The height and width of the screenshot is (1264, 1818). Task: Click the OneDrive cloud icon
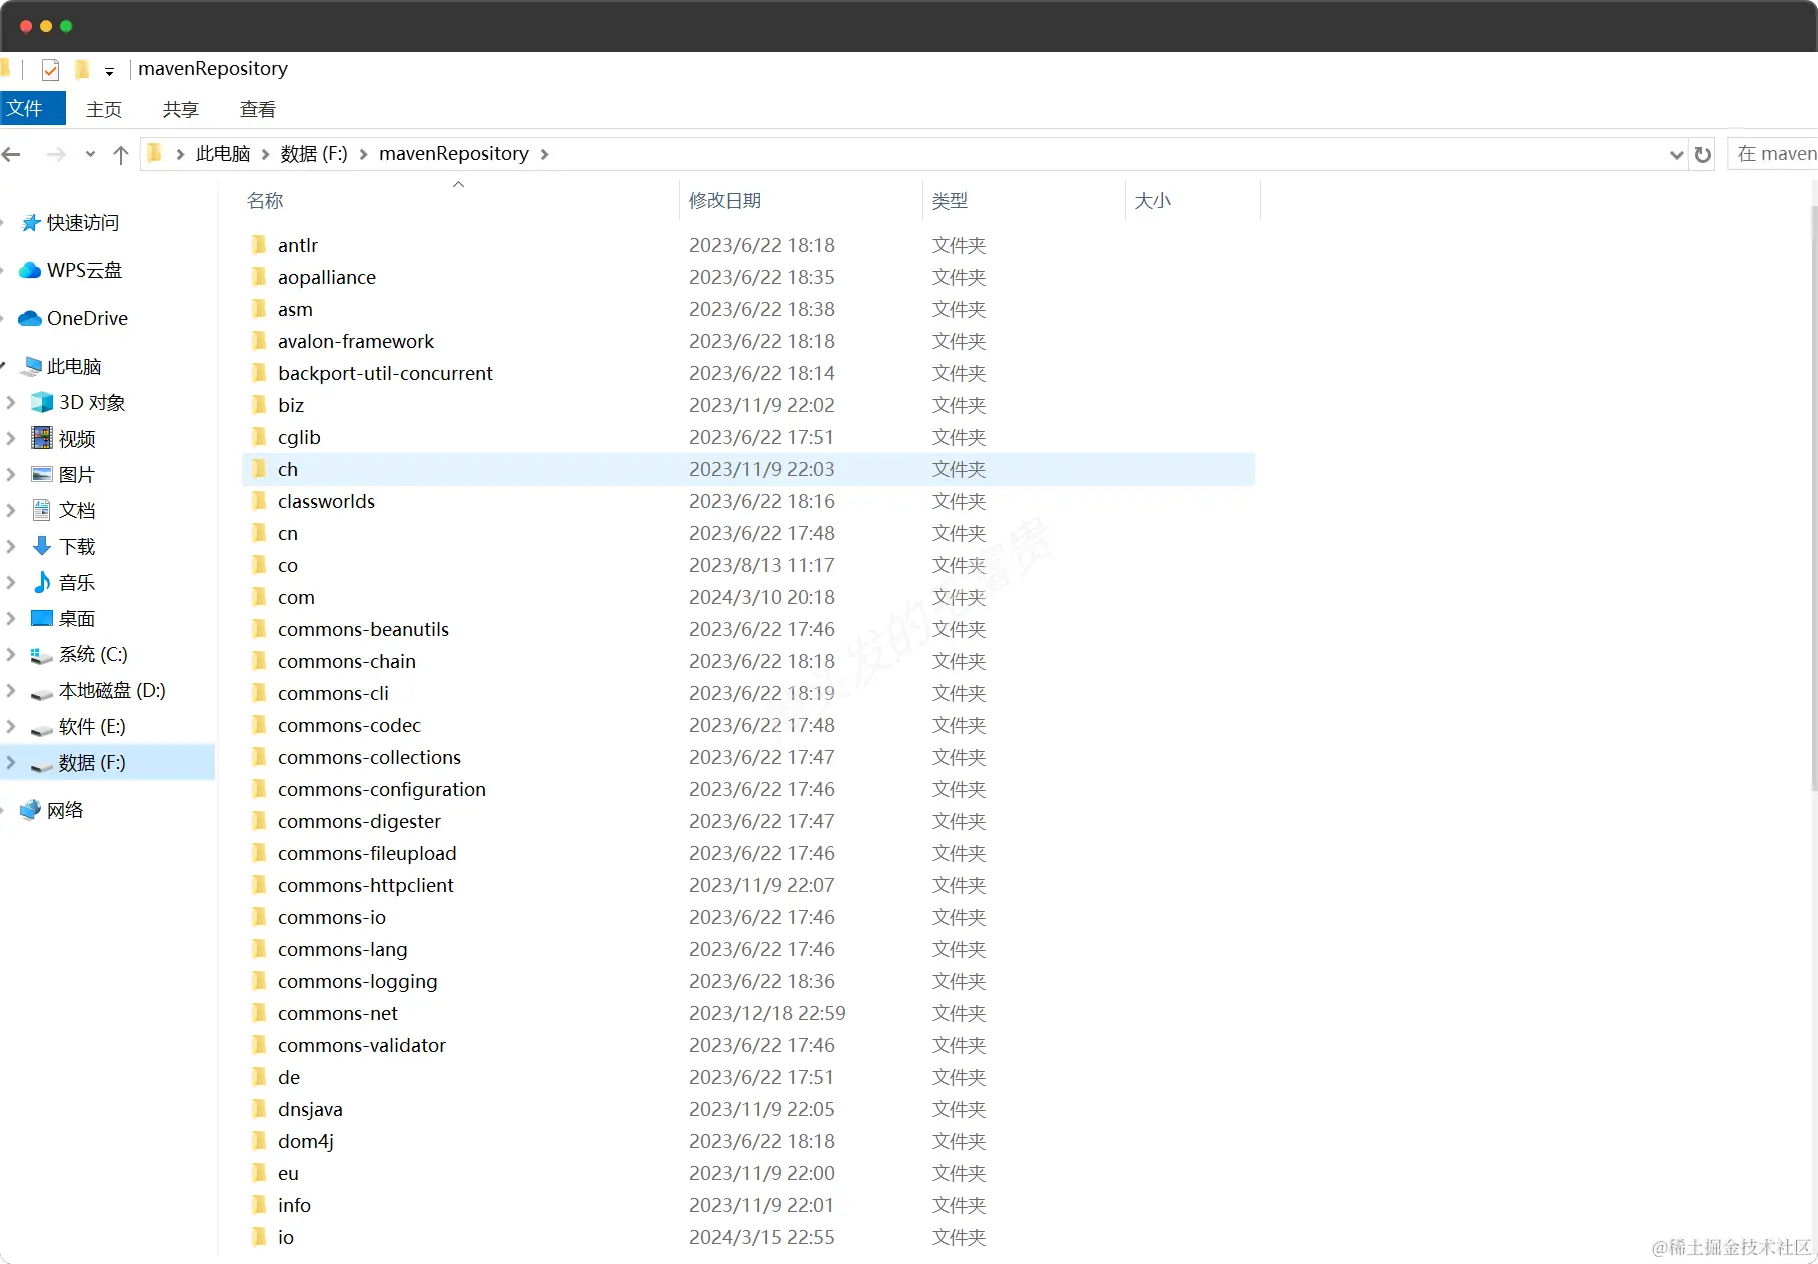point(31,318)
